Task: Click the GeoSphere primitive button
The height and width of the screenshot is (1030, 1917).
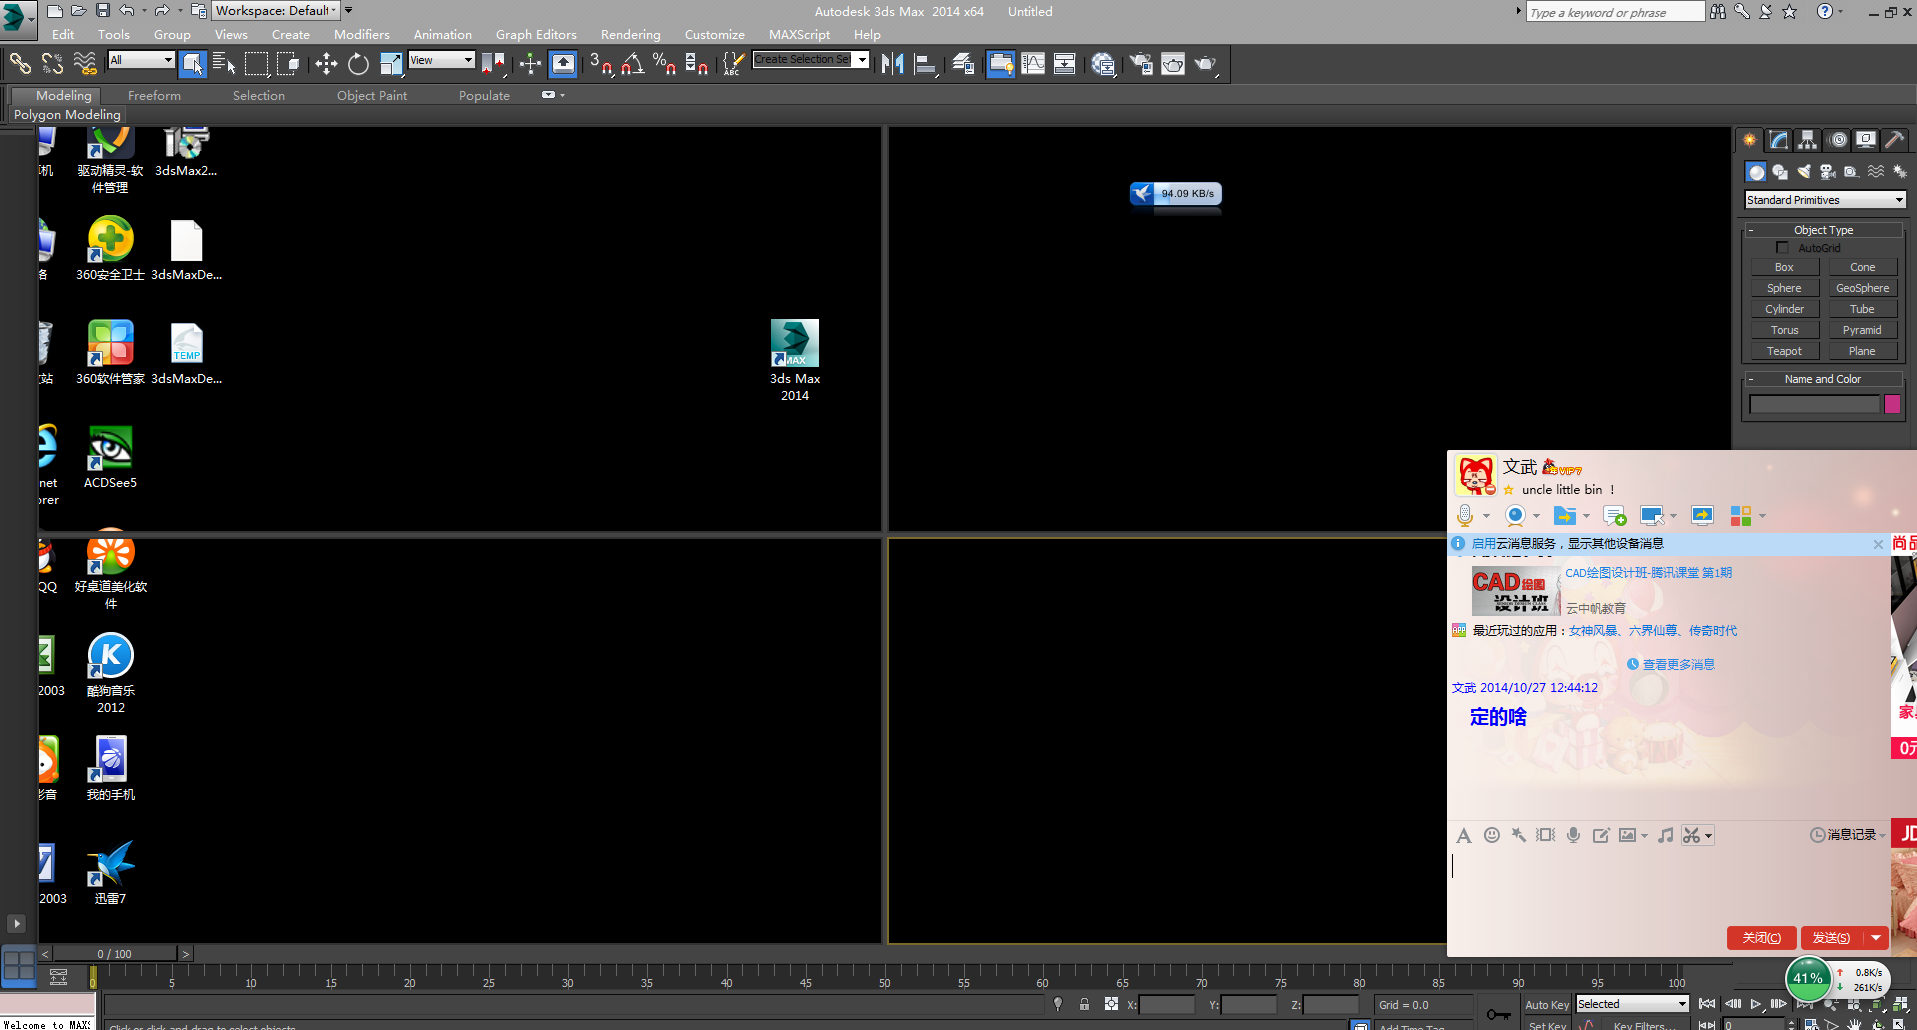Action: pos(1862,288)
